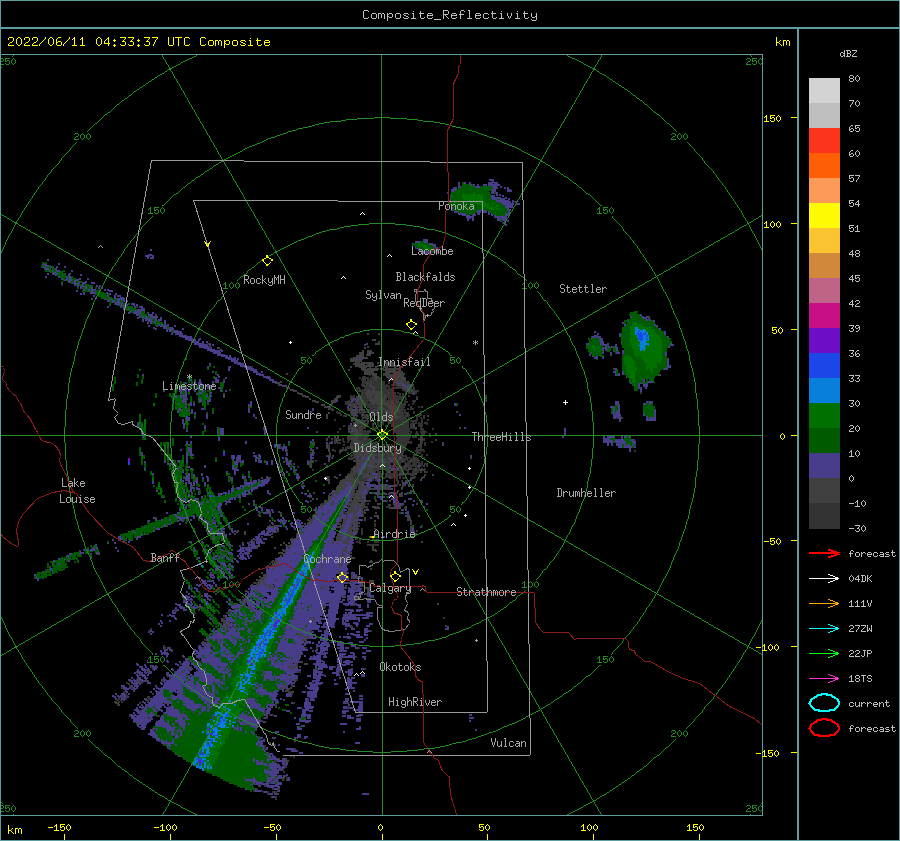Click the Sundre town label

click(303, 414)
